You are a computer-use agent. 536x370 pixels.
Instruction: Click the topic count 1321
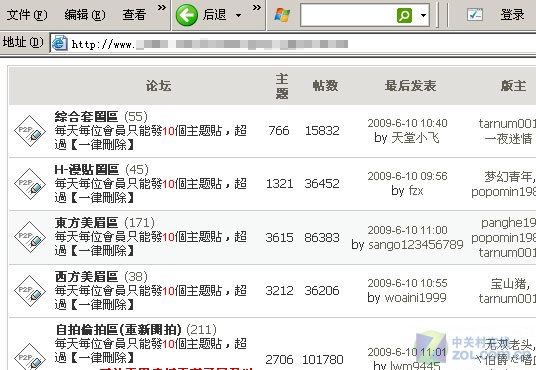coord(279,184)
